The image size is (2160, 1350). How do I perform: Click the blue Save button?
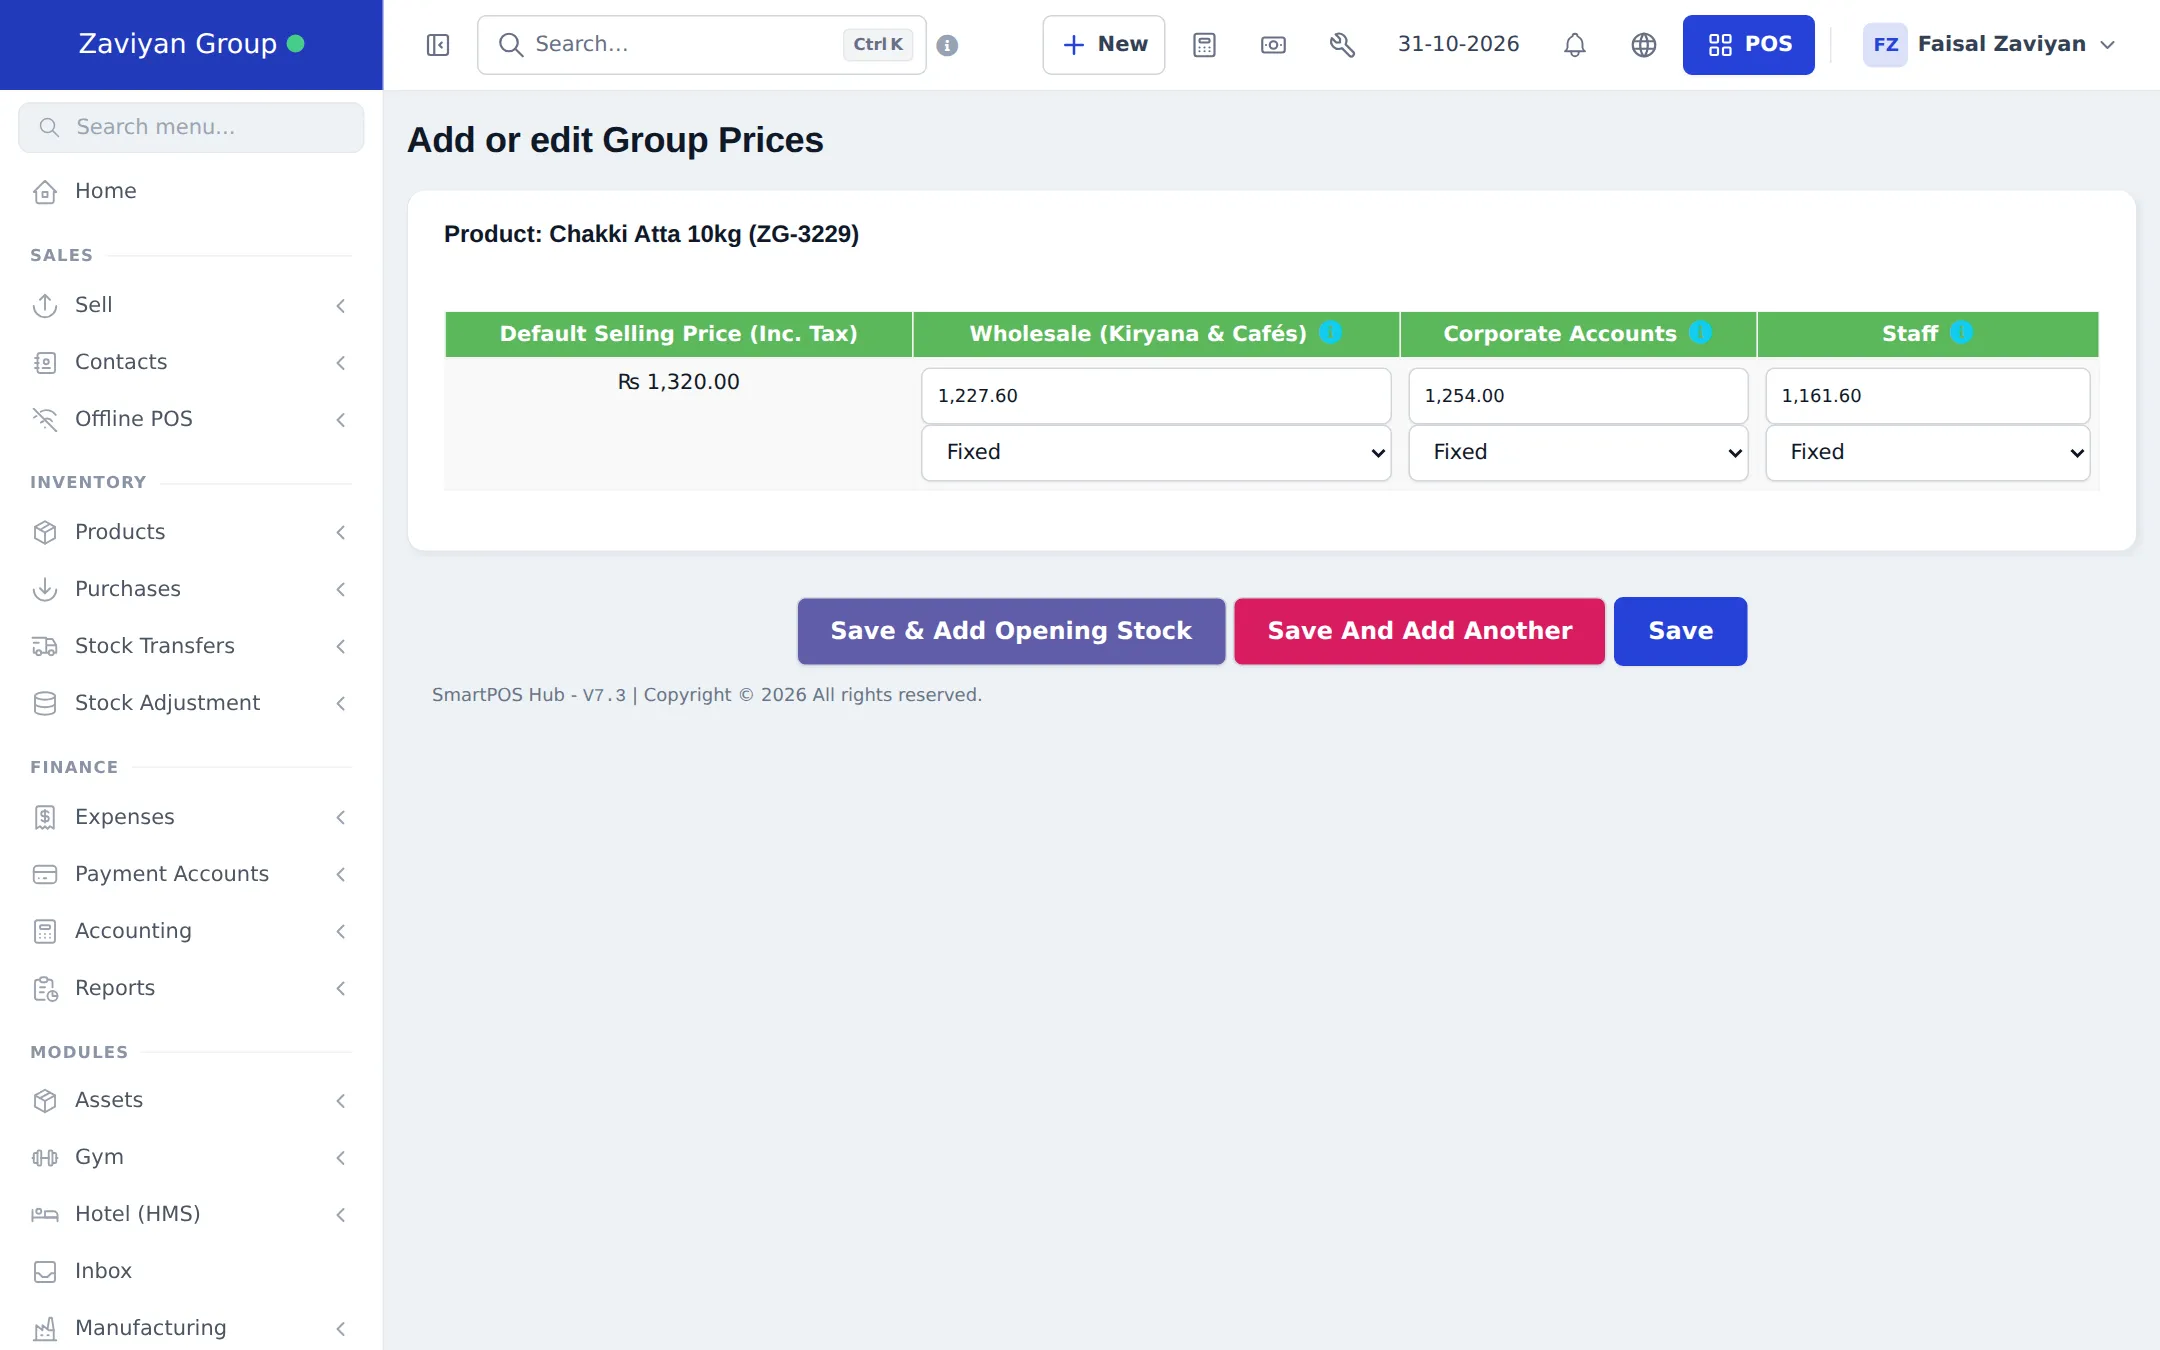tap(1680, 631)
